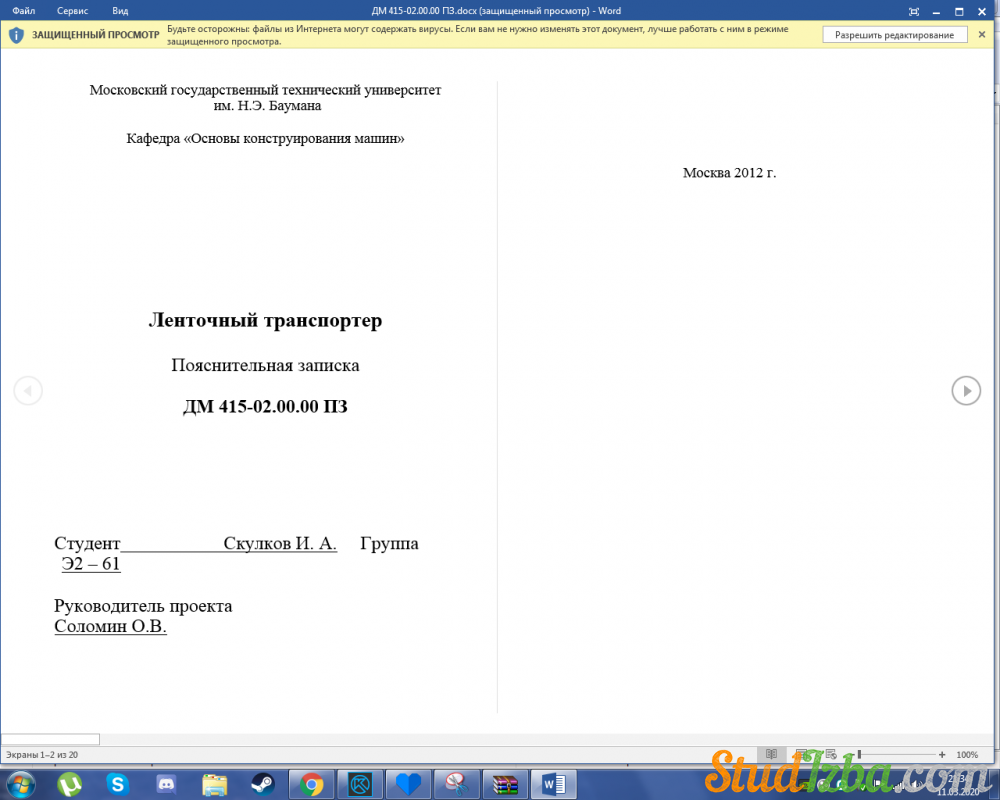Click the word Студент
This screenshot has height=800, width=1000.
[87, 544]
